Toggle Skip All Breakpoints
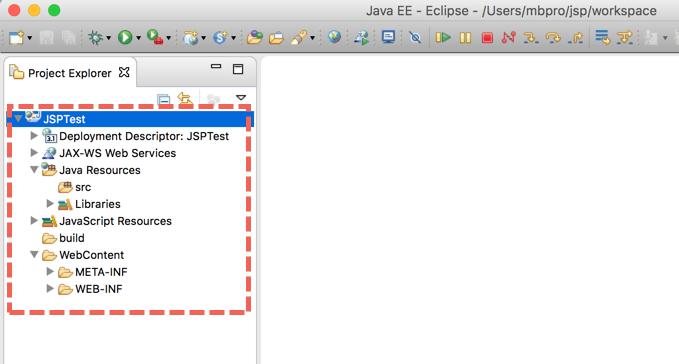 tap(415, 38)
